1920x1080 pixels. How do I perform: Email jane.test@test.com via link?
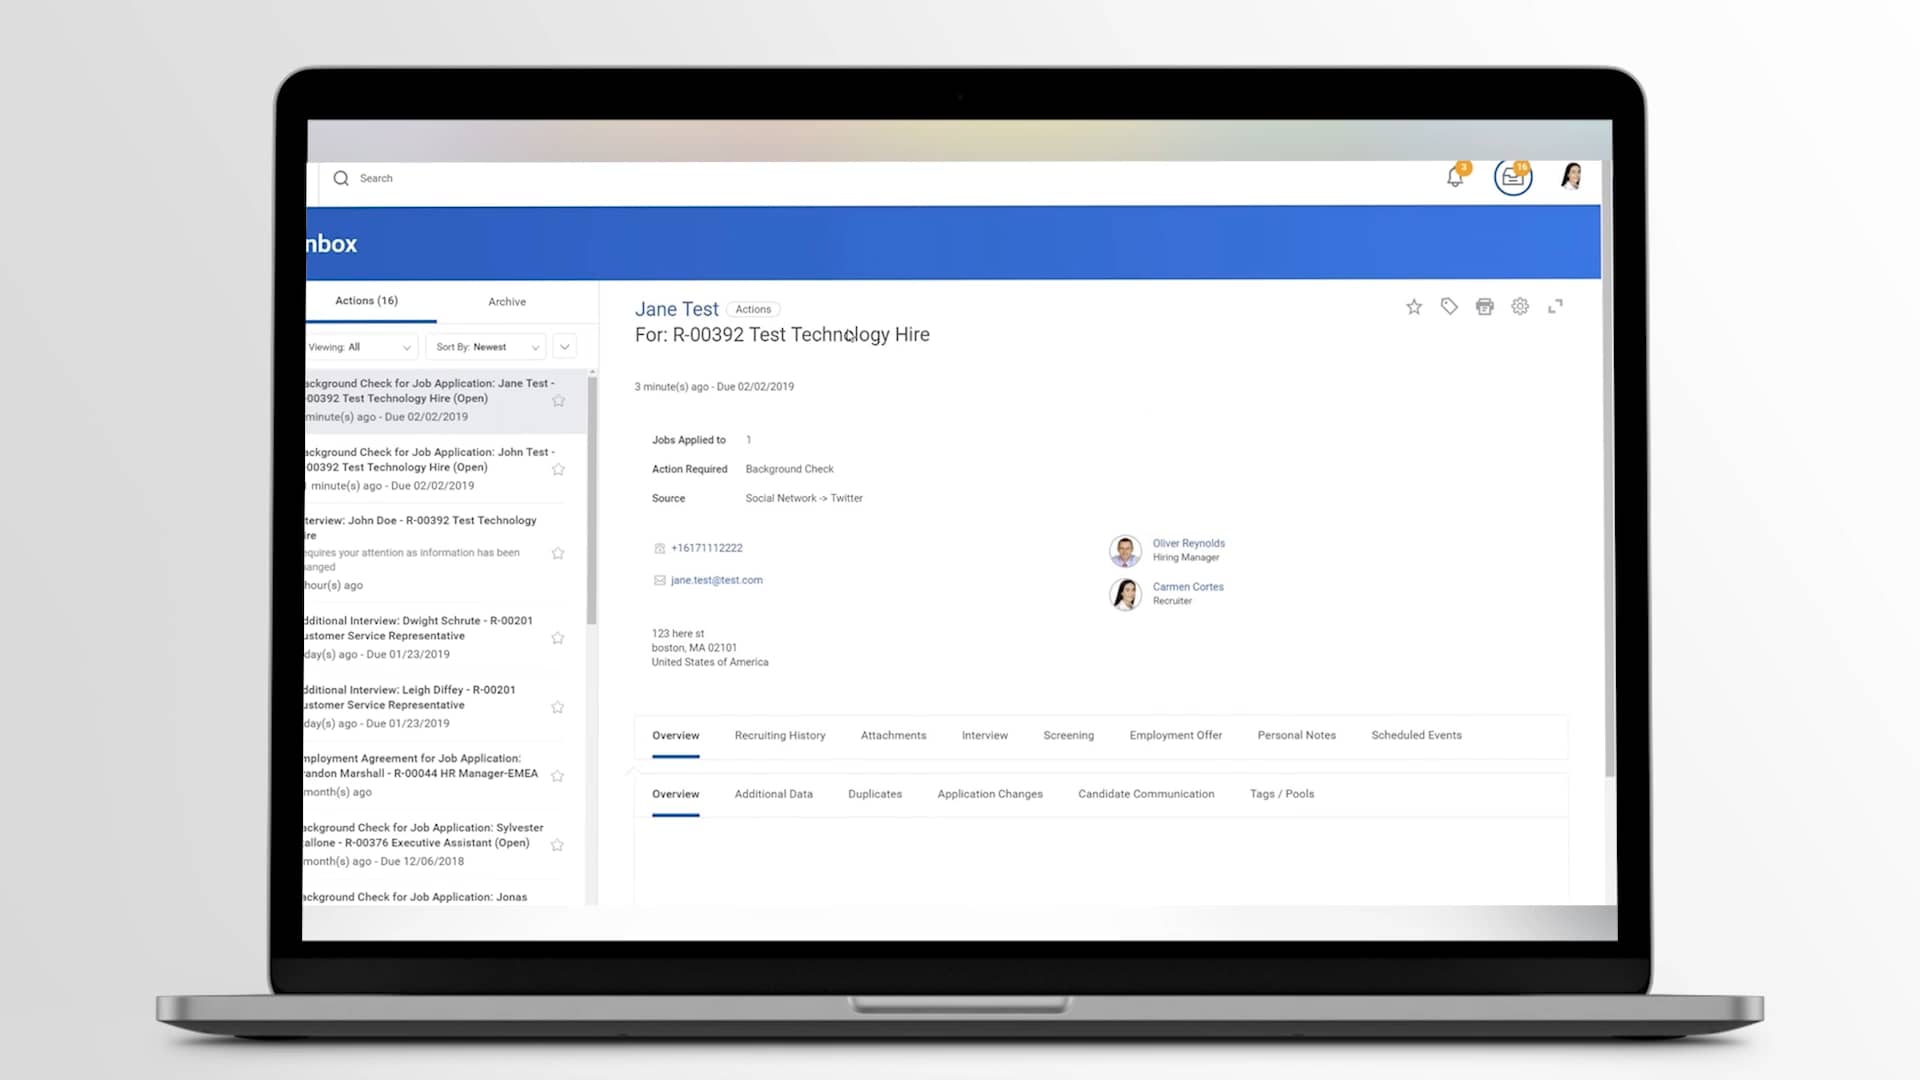[716, 579]
